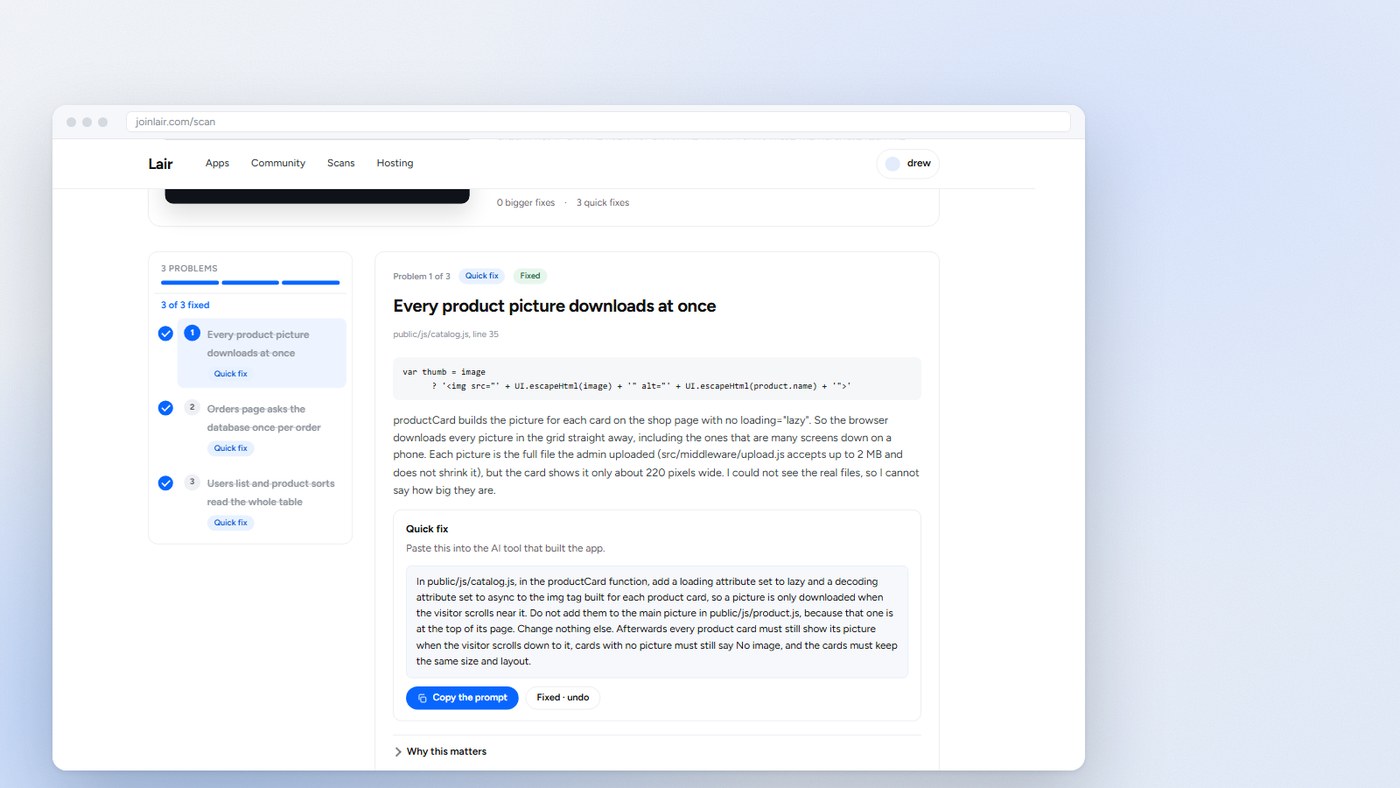
Task: Open the Hosting nav item
Action: pos(395,163)
